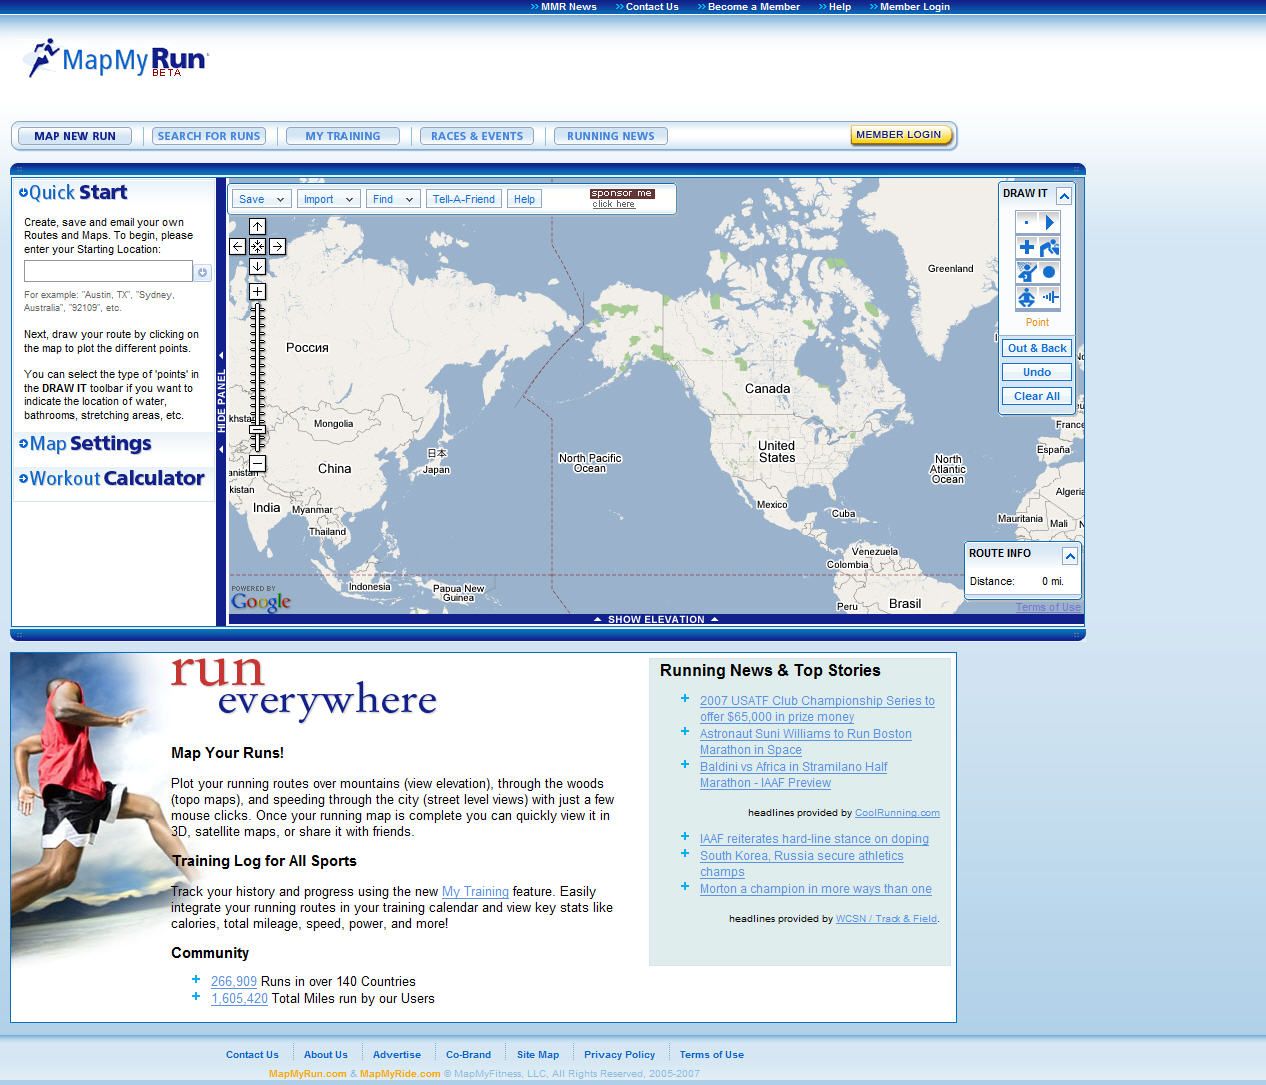This screenshot has height=1085, width=1266.
Task: Submit starting location with the go button
Action: pos(203,272)
